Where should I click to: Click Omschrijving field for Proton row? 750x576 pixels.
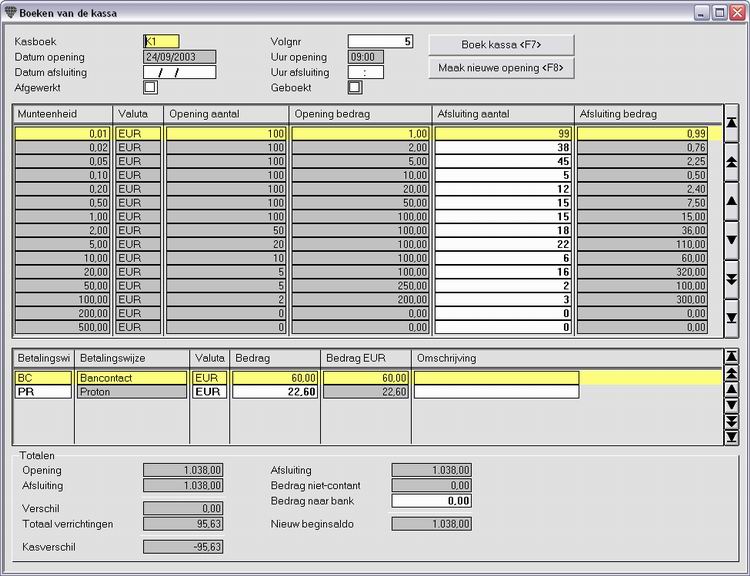point(496,392)
